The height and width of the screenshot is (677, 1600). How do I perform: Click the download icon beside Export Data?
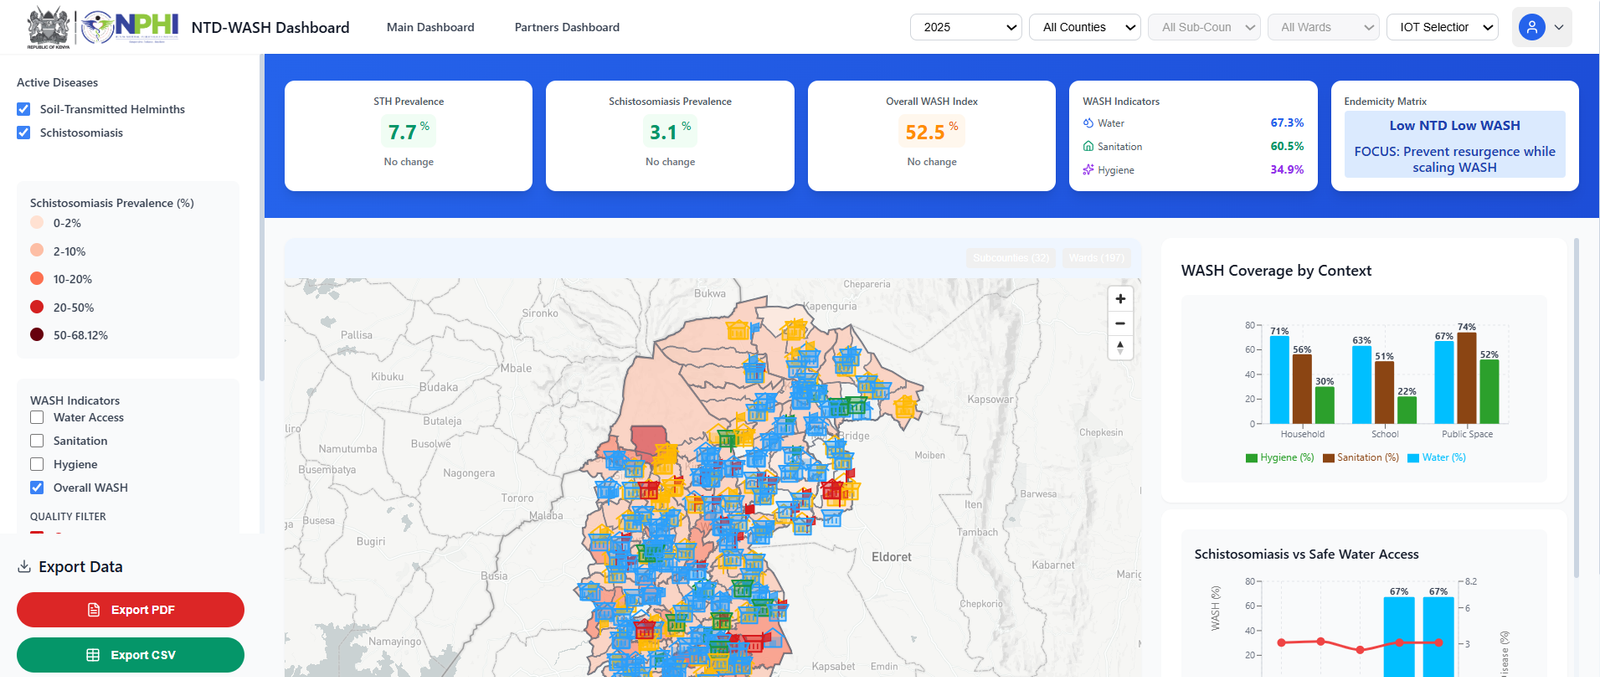24,567
